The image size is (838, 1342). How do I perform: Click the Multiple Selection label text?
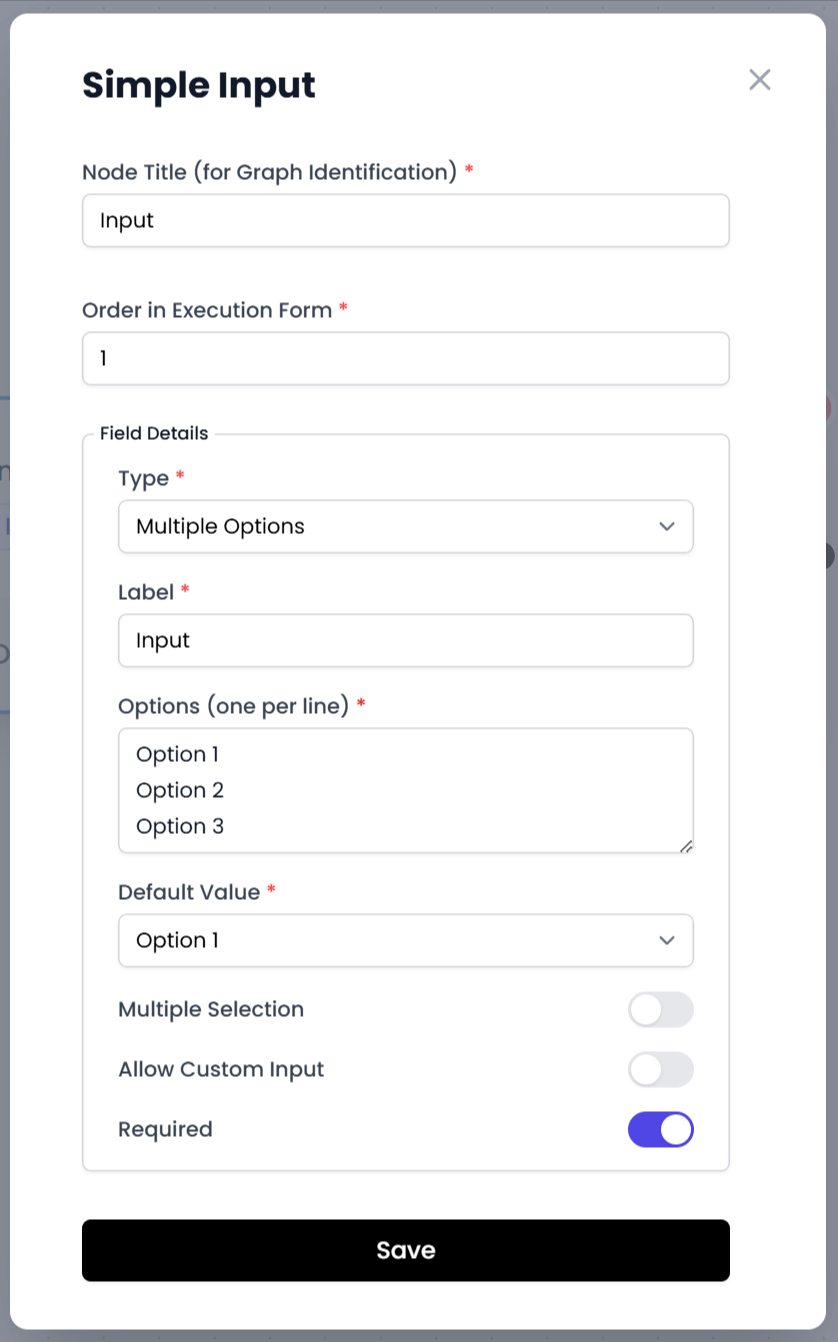point(211,1010)
